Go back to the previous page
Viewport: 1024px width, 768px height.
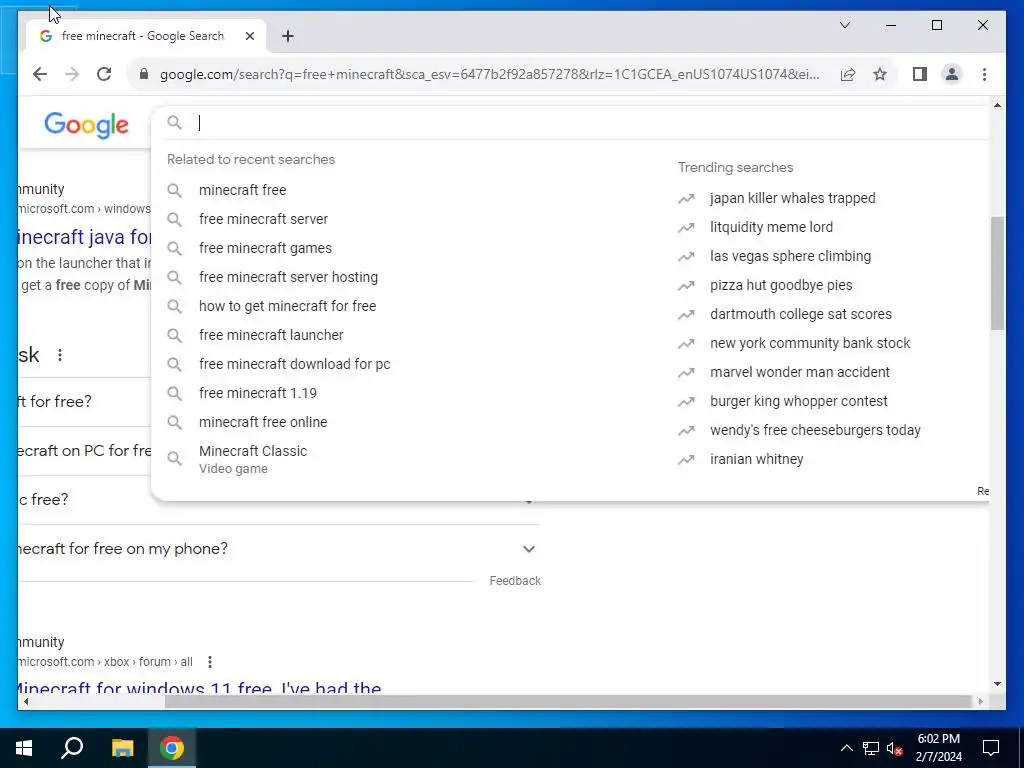coord(40,74)
